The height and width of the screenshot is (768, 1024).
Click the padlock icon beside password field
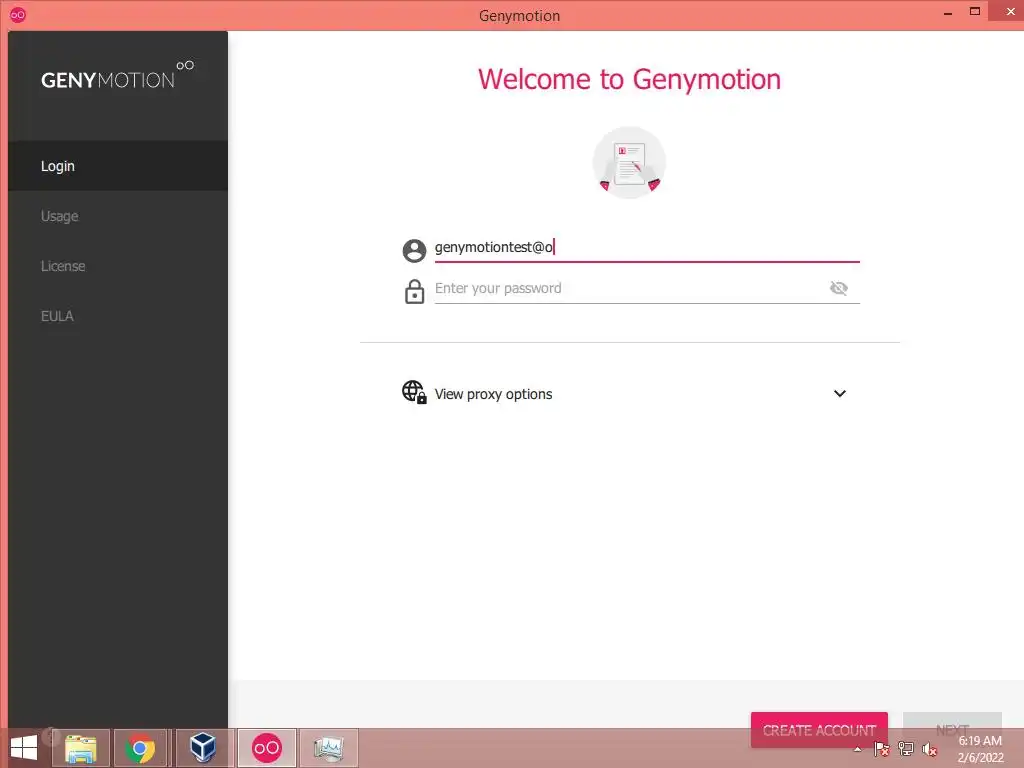click(414, 291)
